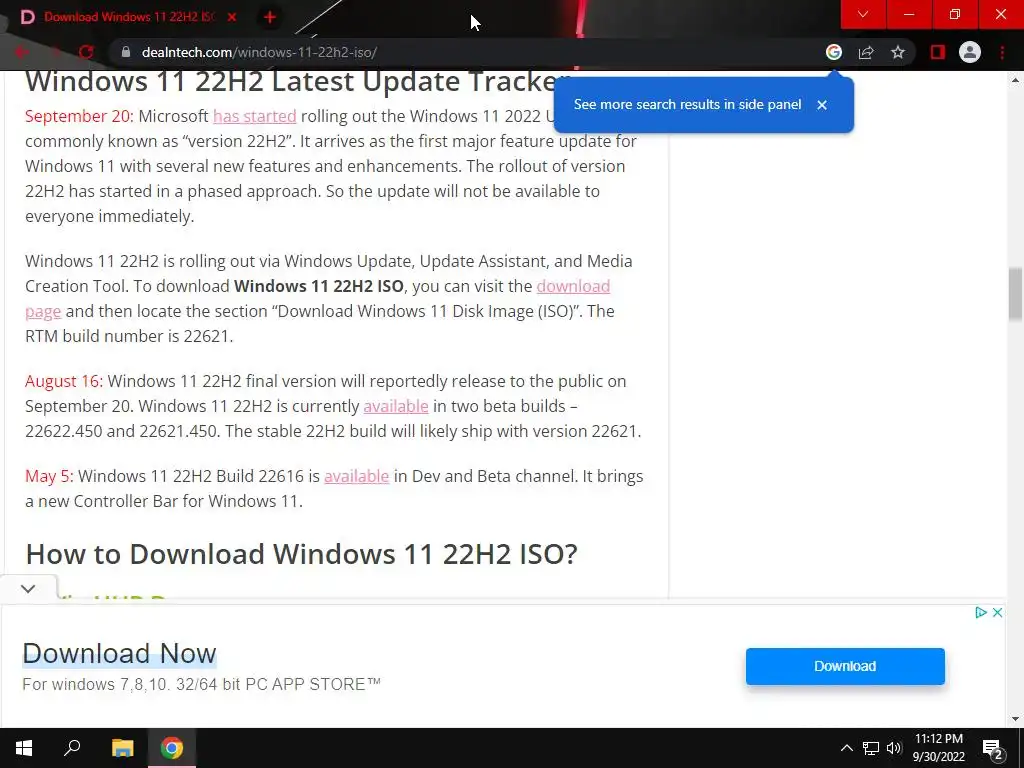1024x768 pixels.
Task: Click the 'Download Now' ad headline
Action: pyautogui.click(x=120, y=654)
